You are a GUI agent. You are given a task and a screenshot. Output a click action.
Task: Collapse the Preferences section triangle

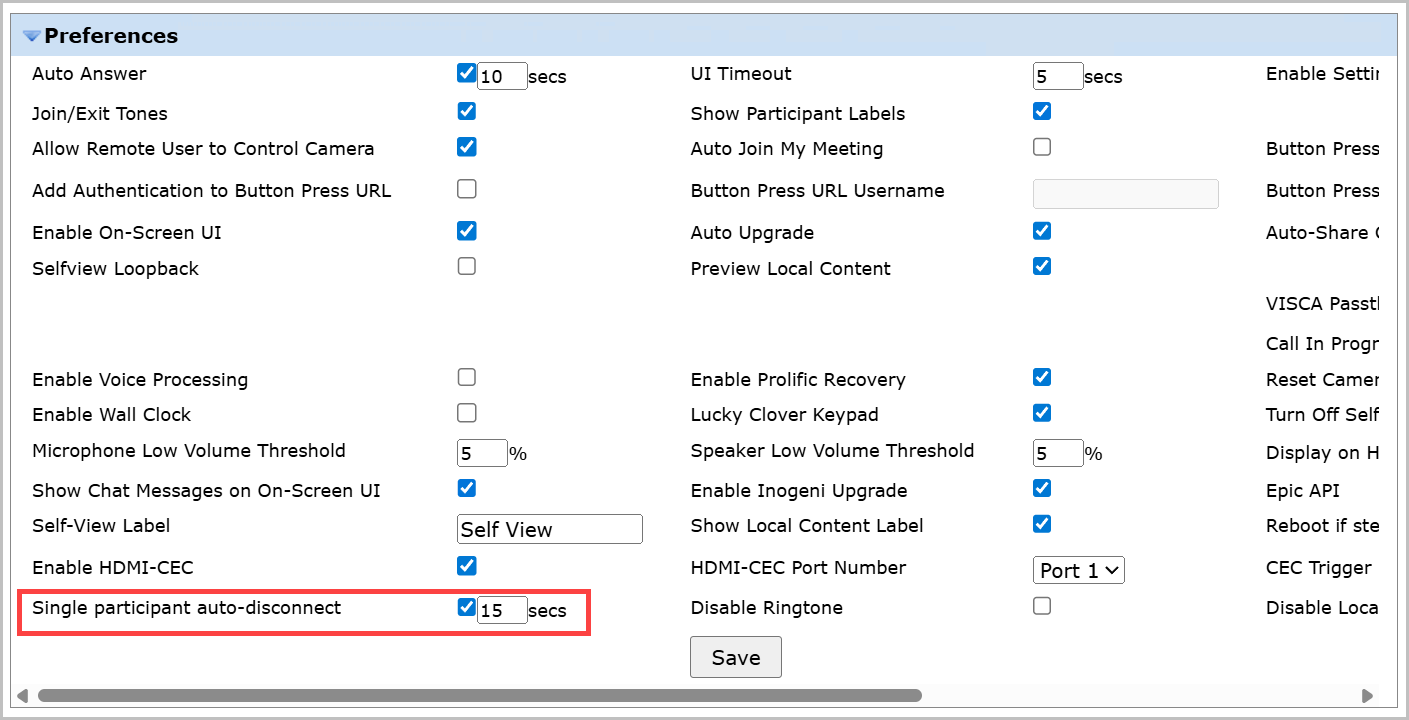click(x=32, y=36)
